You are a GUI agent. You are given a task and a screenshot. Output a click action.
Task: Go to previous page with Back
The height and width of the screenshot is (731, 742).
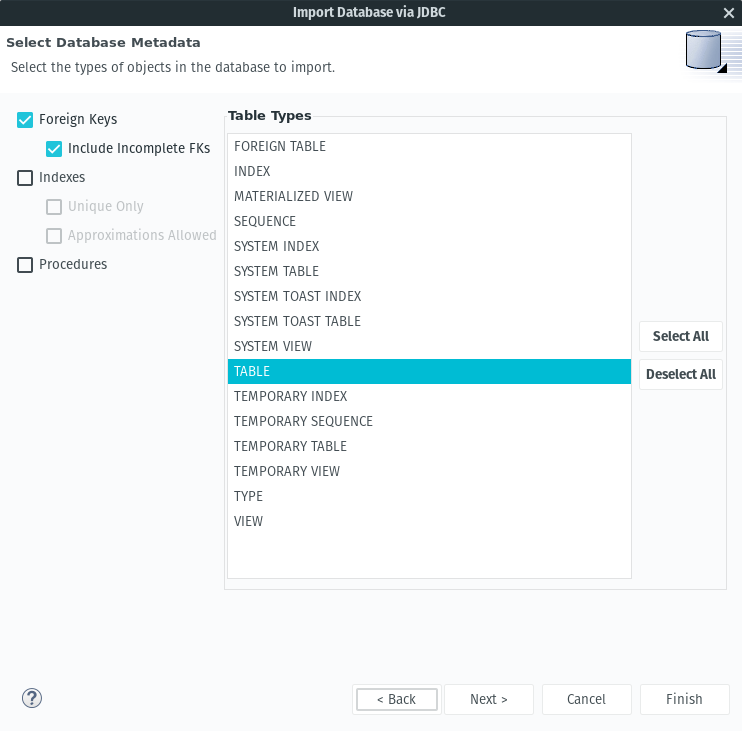tap(397, 699)
